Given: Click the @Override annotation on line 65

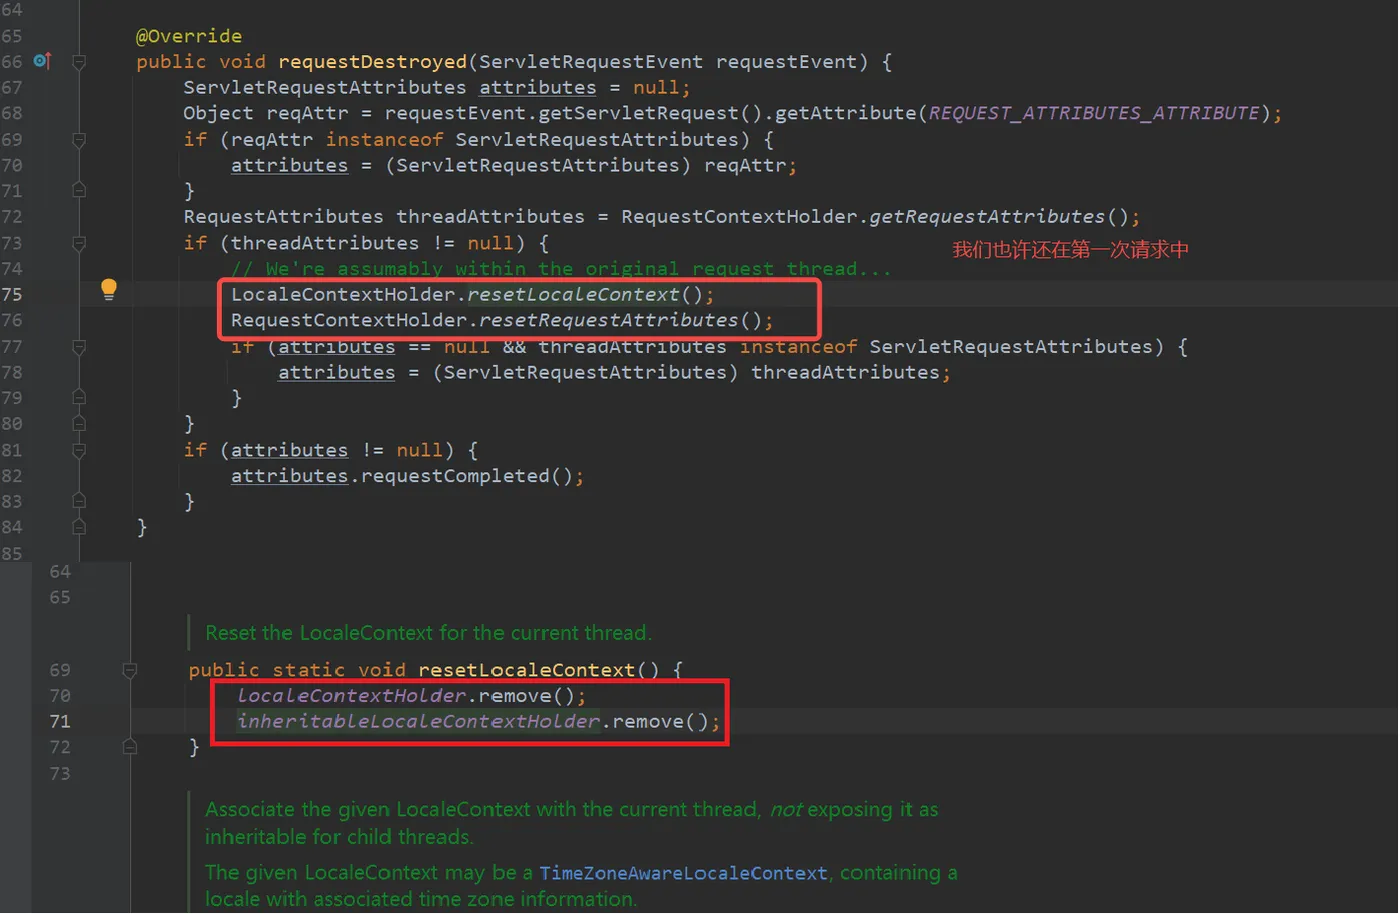Looking at the screenshot, I should [189, 36].
